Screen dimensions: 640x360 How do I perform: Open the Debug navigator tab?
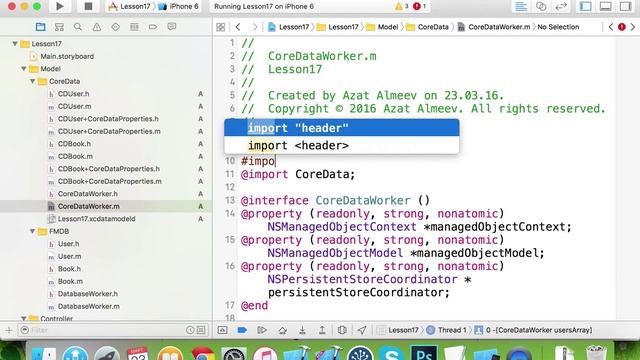coord(134,27)
